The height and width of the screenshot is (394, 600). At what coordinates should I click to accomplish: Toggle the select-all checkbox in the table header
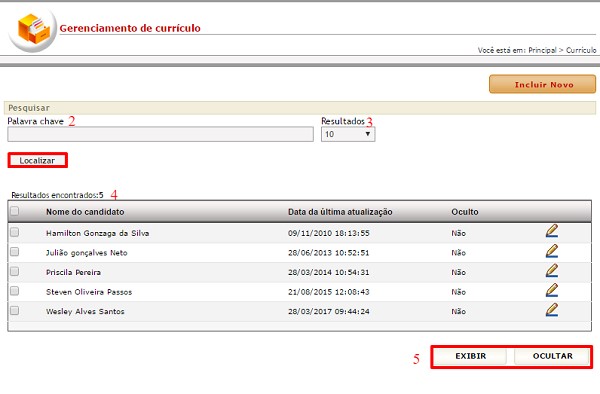(x=15, y=211)
